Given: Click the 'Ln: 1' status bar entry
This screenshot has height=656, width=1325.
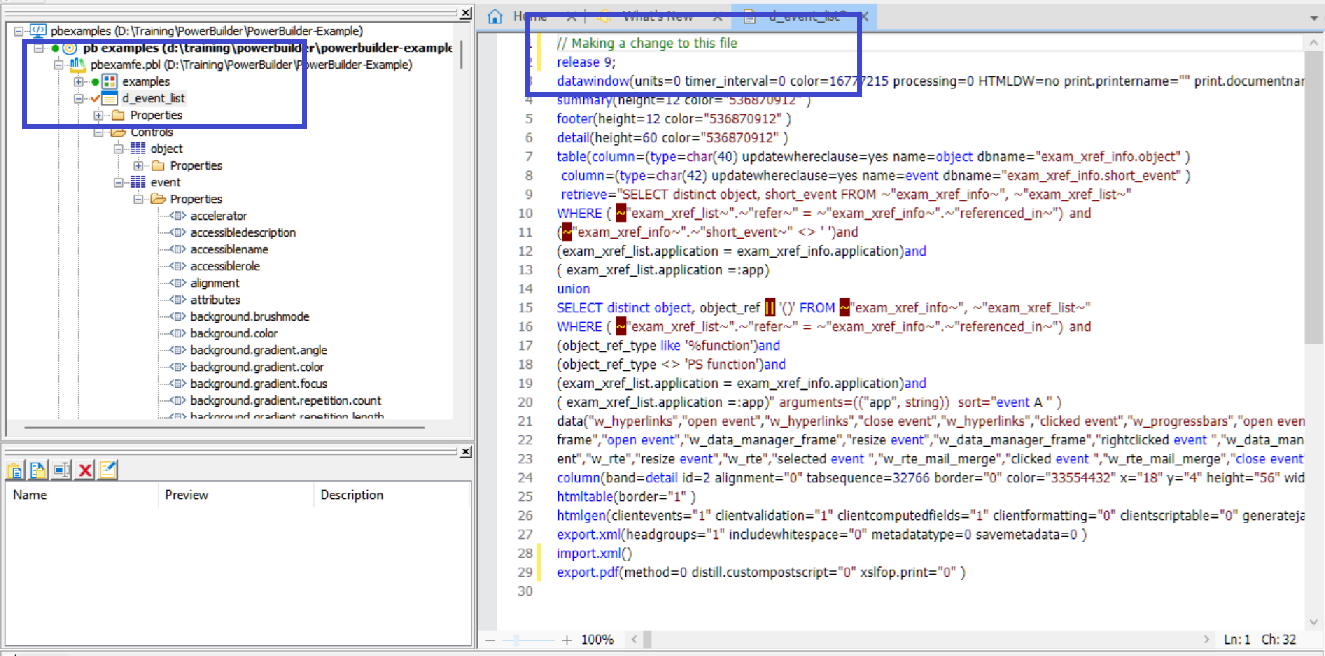Looking at the screenshot, I should [1238, 639].
